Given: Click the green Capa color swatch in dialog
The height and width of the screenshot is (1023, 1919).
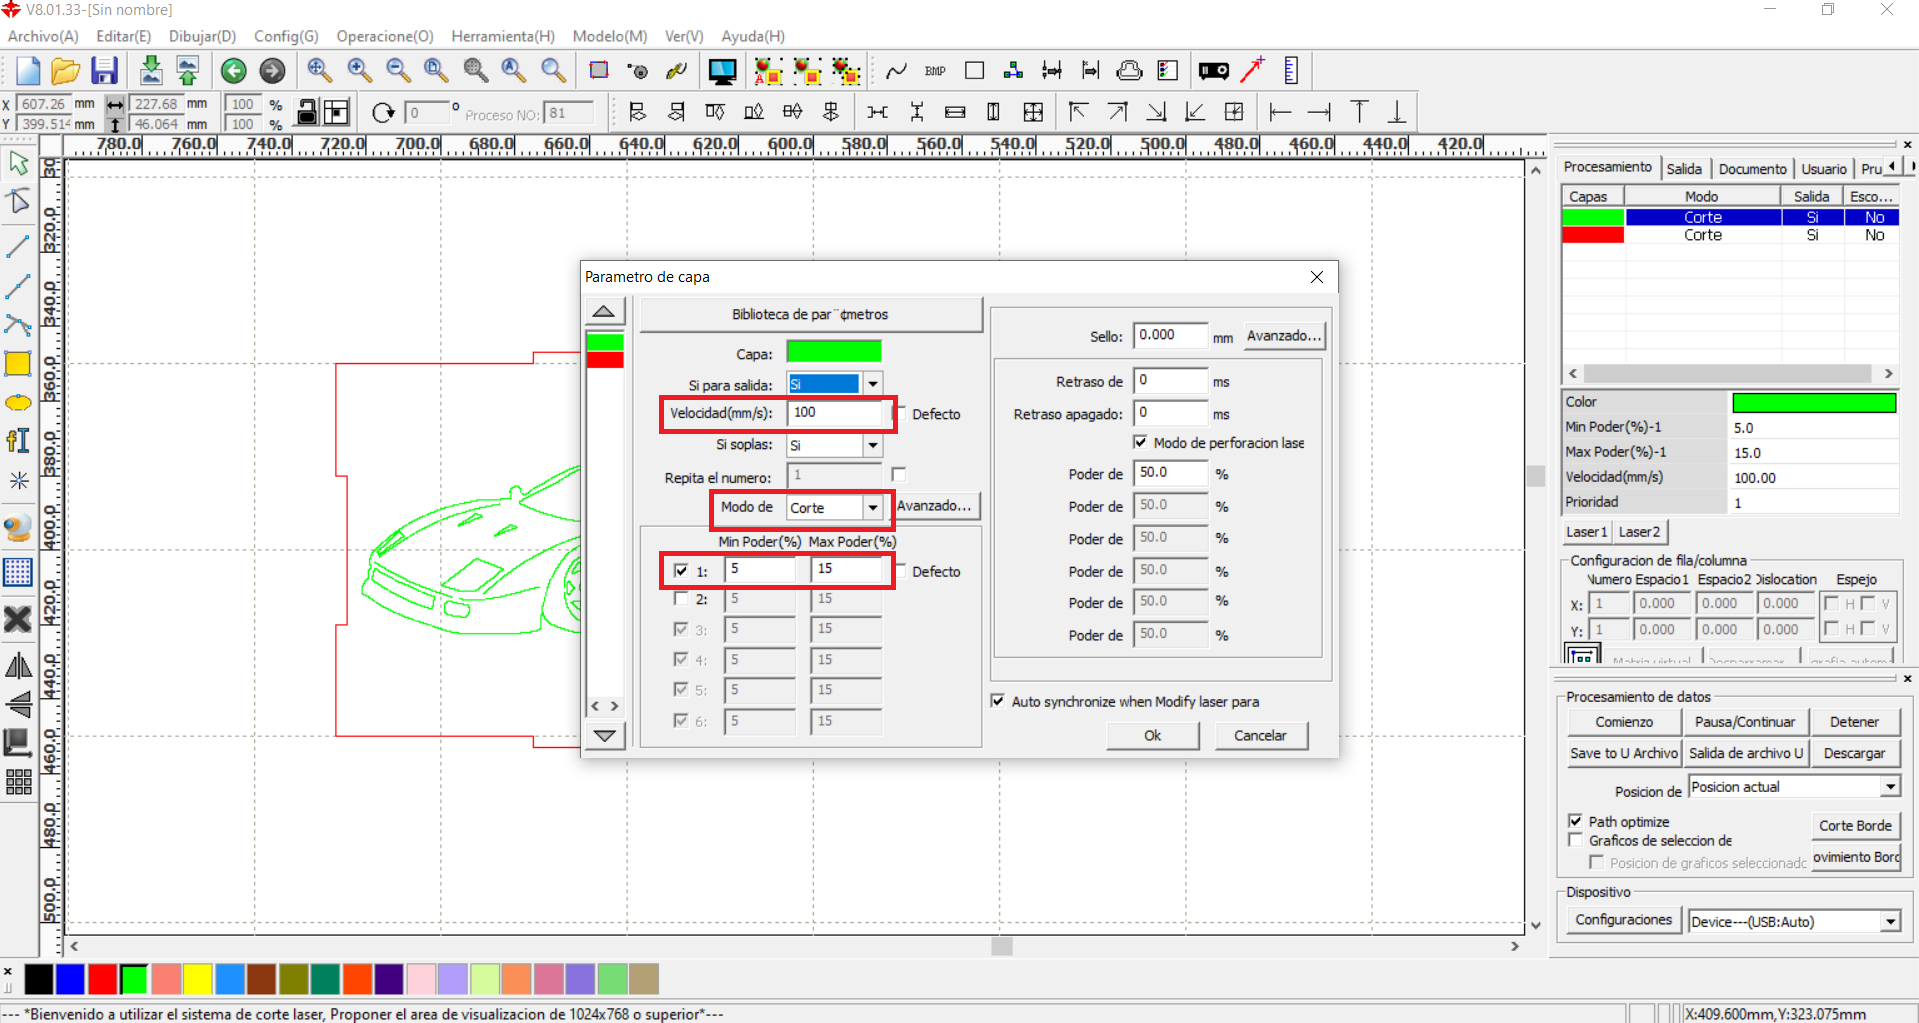Looking at the screenshot, I should [834, 352].
